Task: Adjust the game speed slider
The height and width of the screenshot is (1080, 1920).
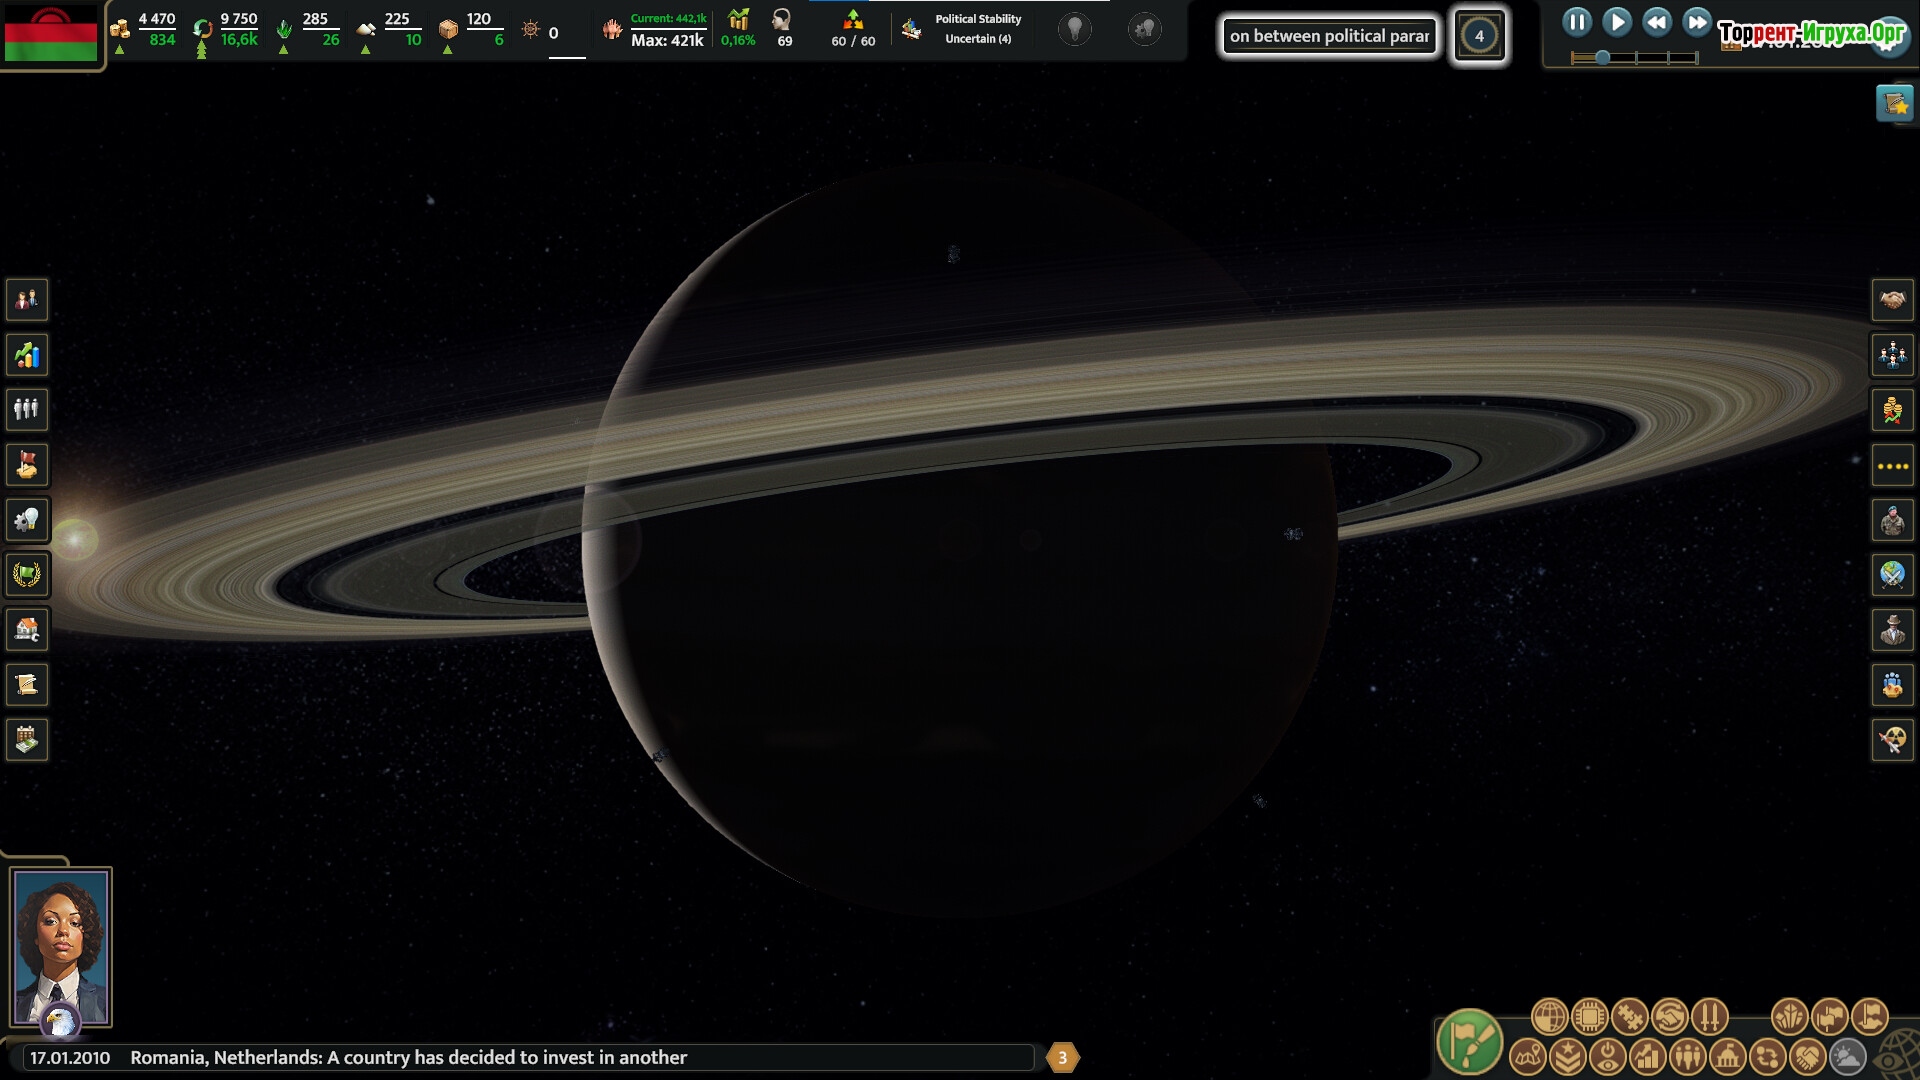Action: [x=1603, y=58]
